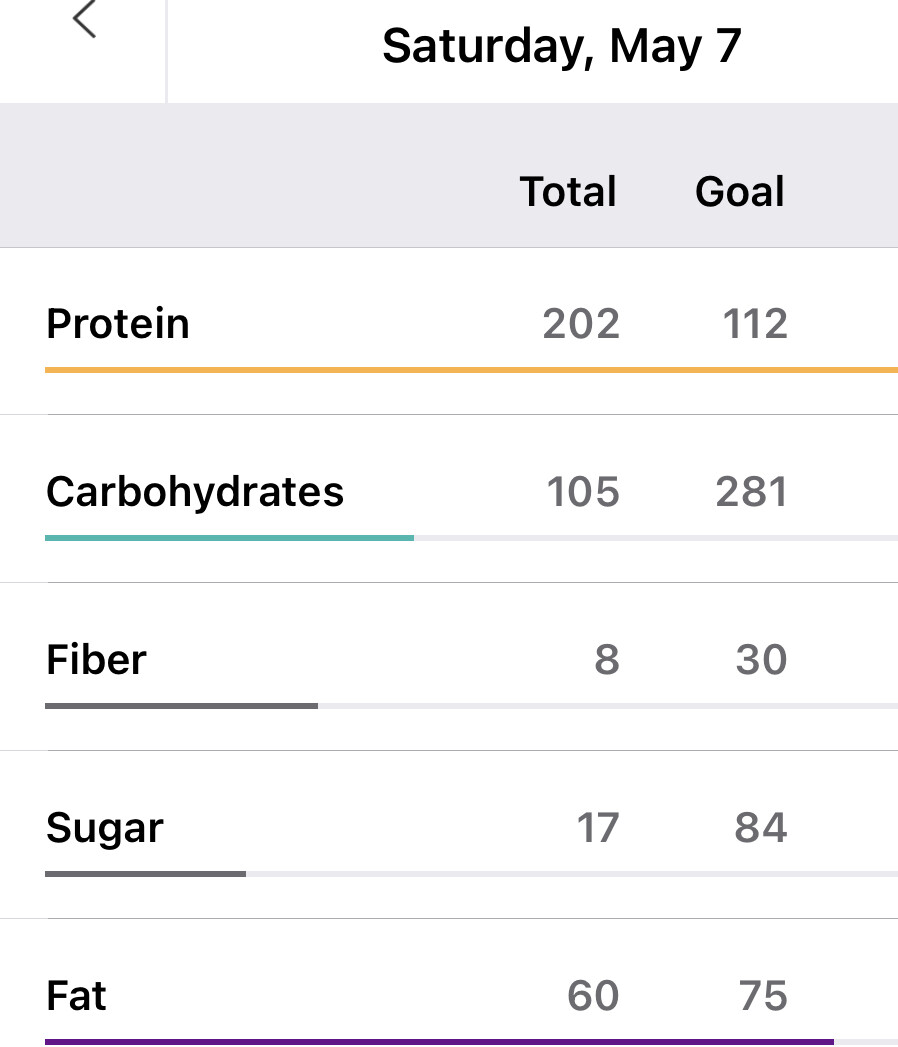Tap the Protein total value 202

coord(581,324)
